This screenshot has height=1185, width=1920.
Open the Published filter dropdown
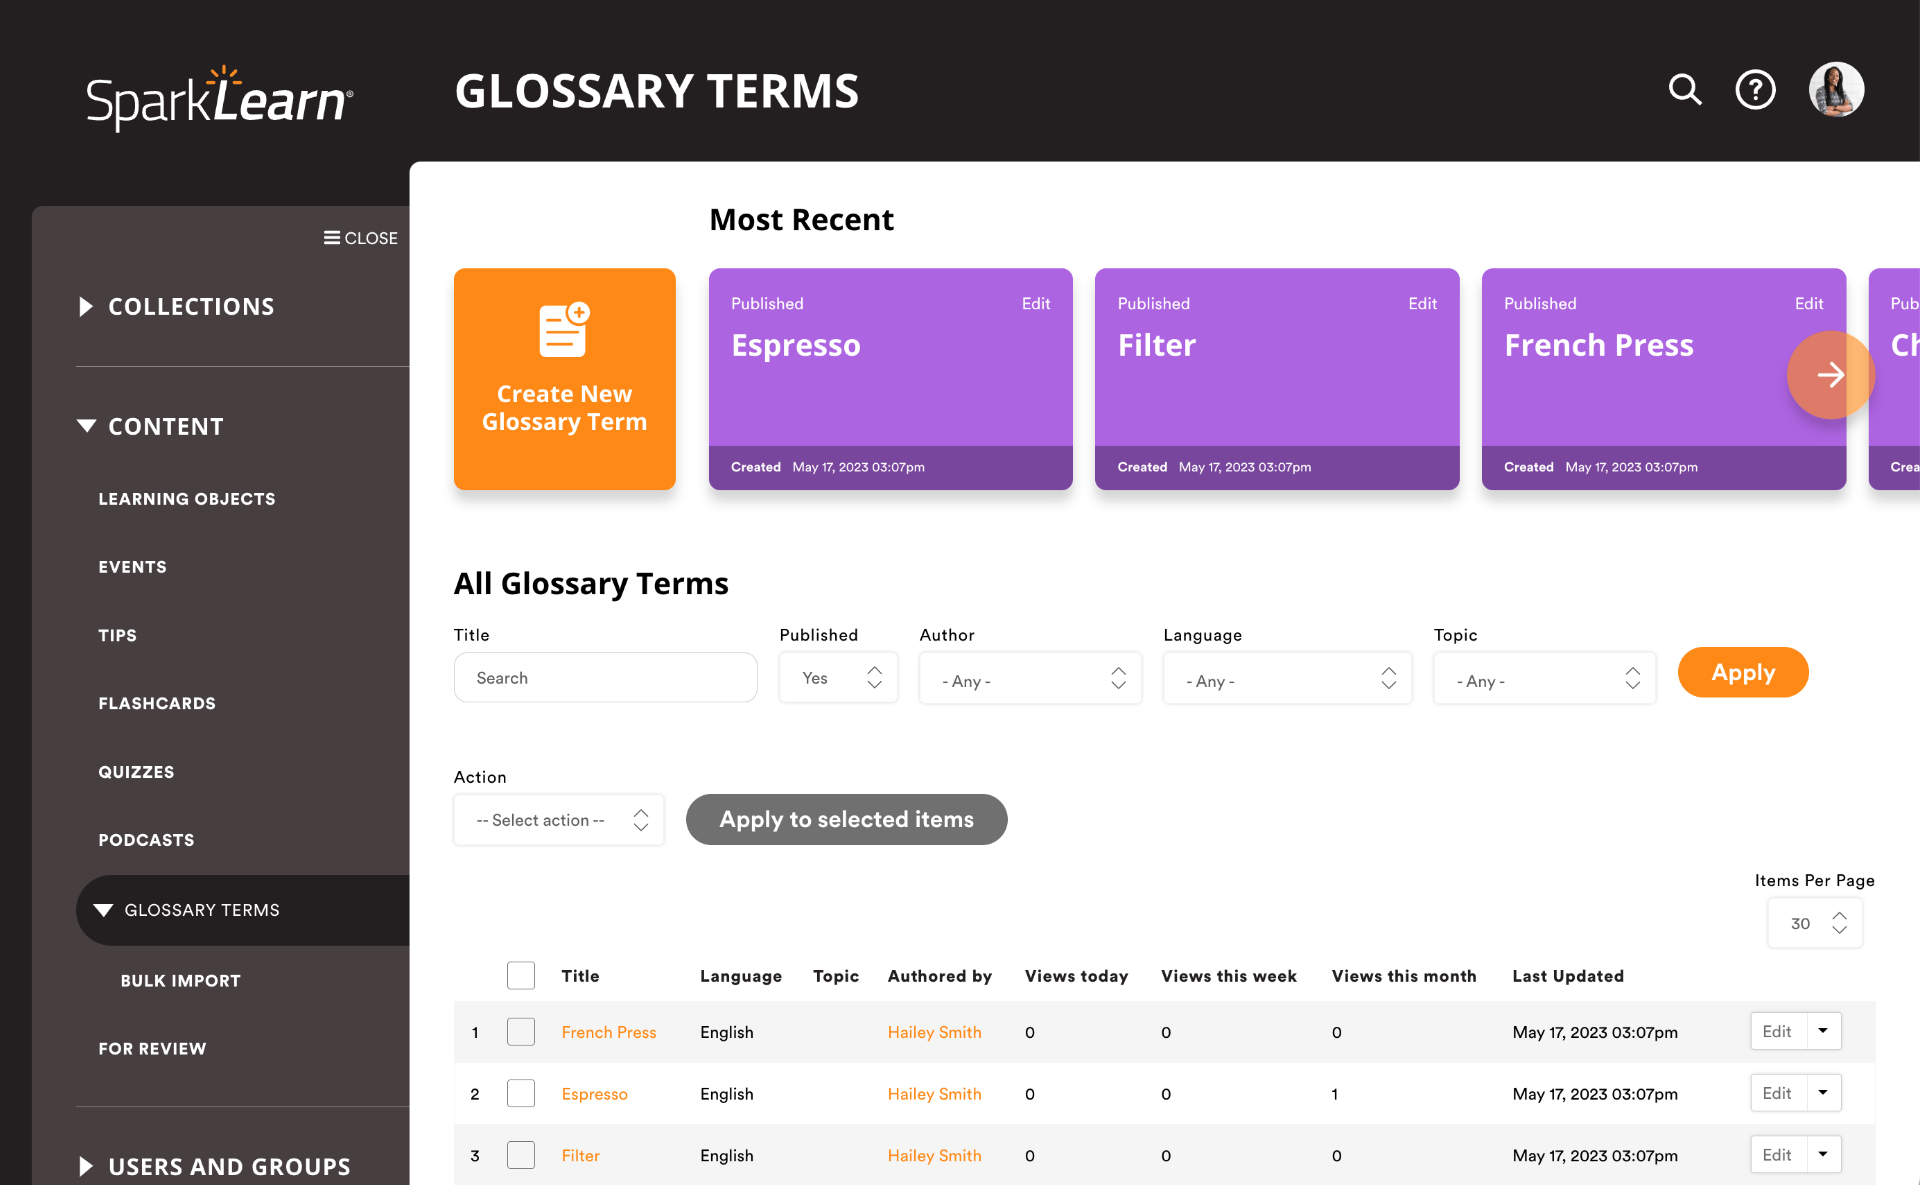pos(838,678)
